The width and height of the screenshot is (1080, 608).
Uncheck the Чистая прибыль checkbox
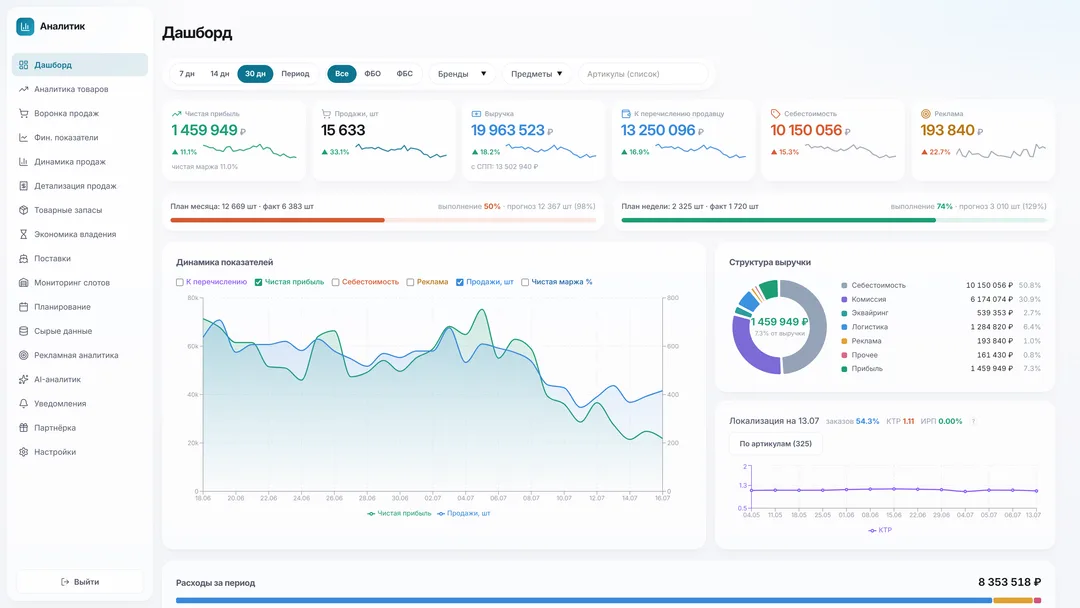tap(258, 282)
